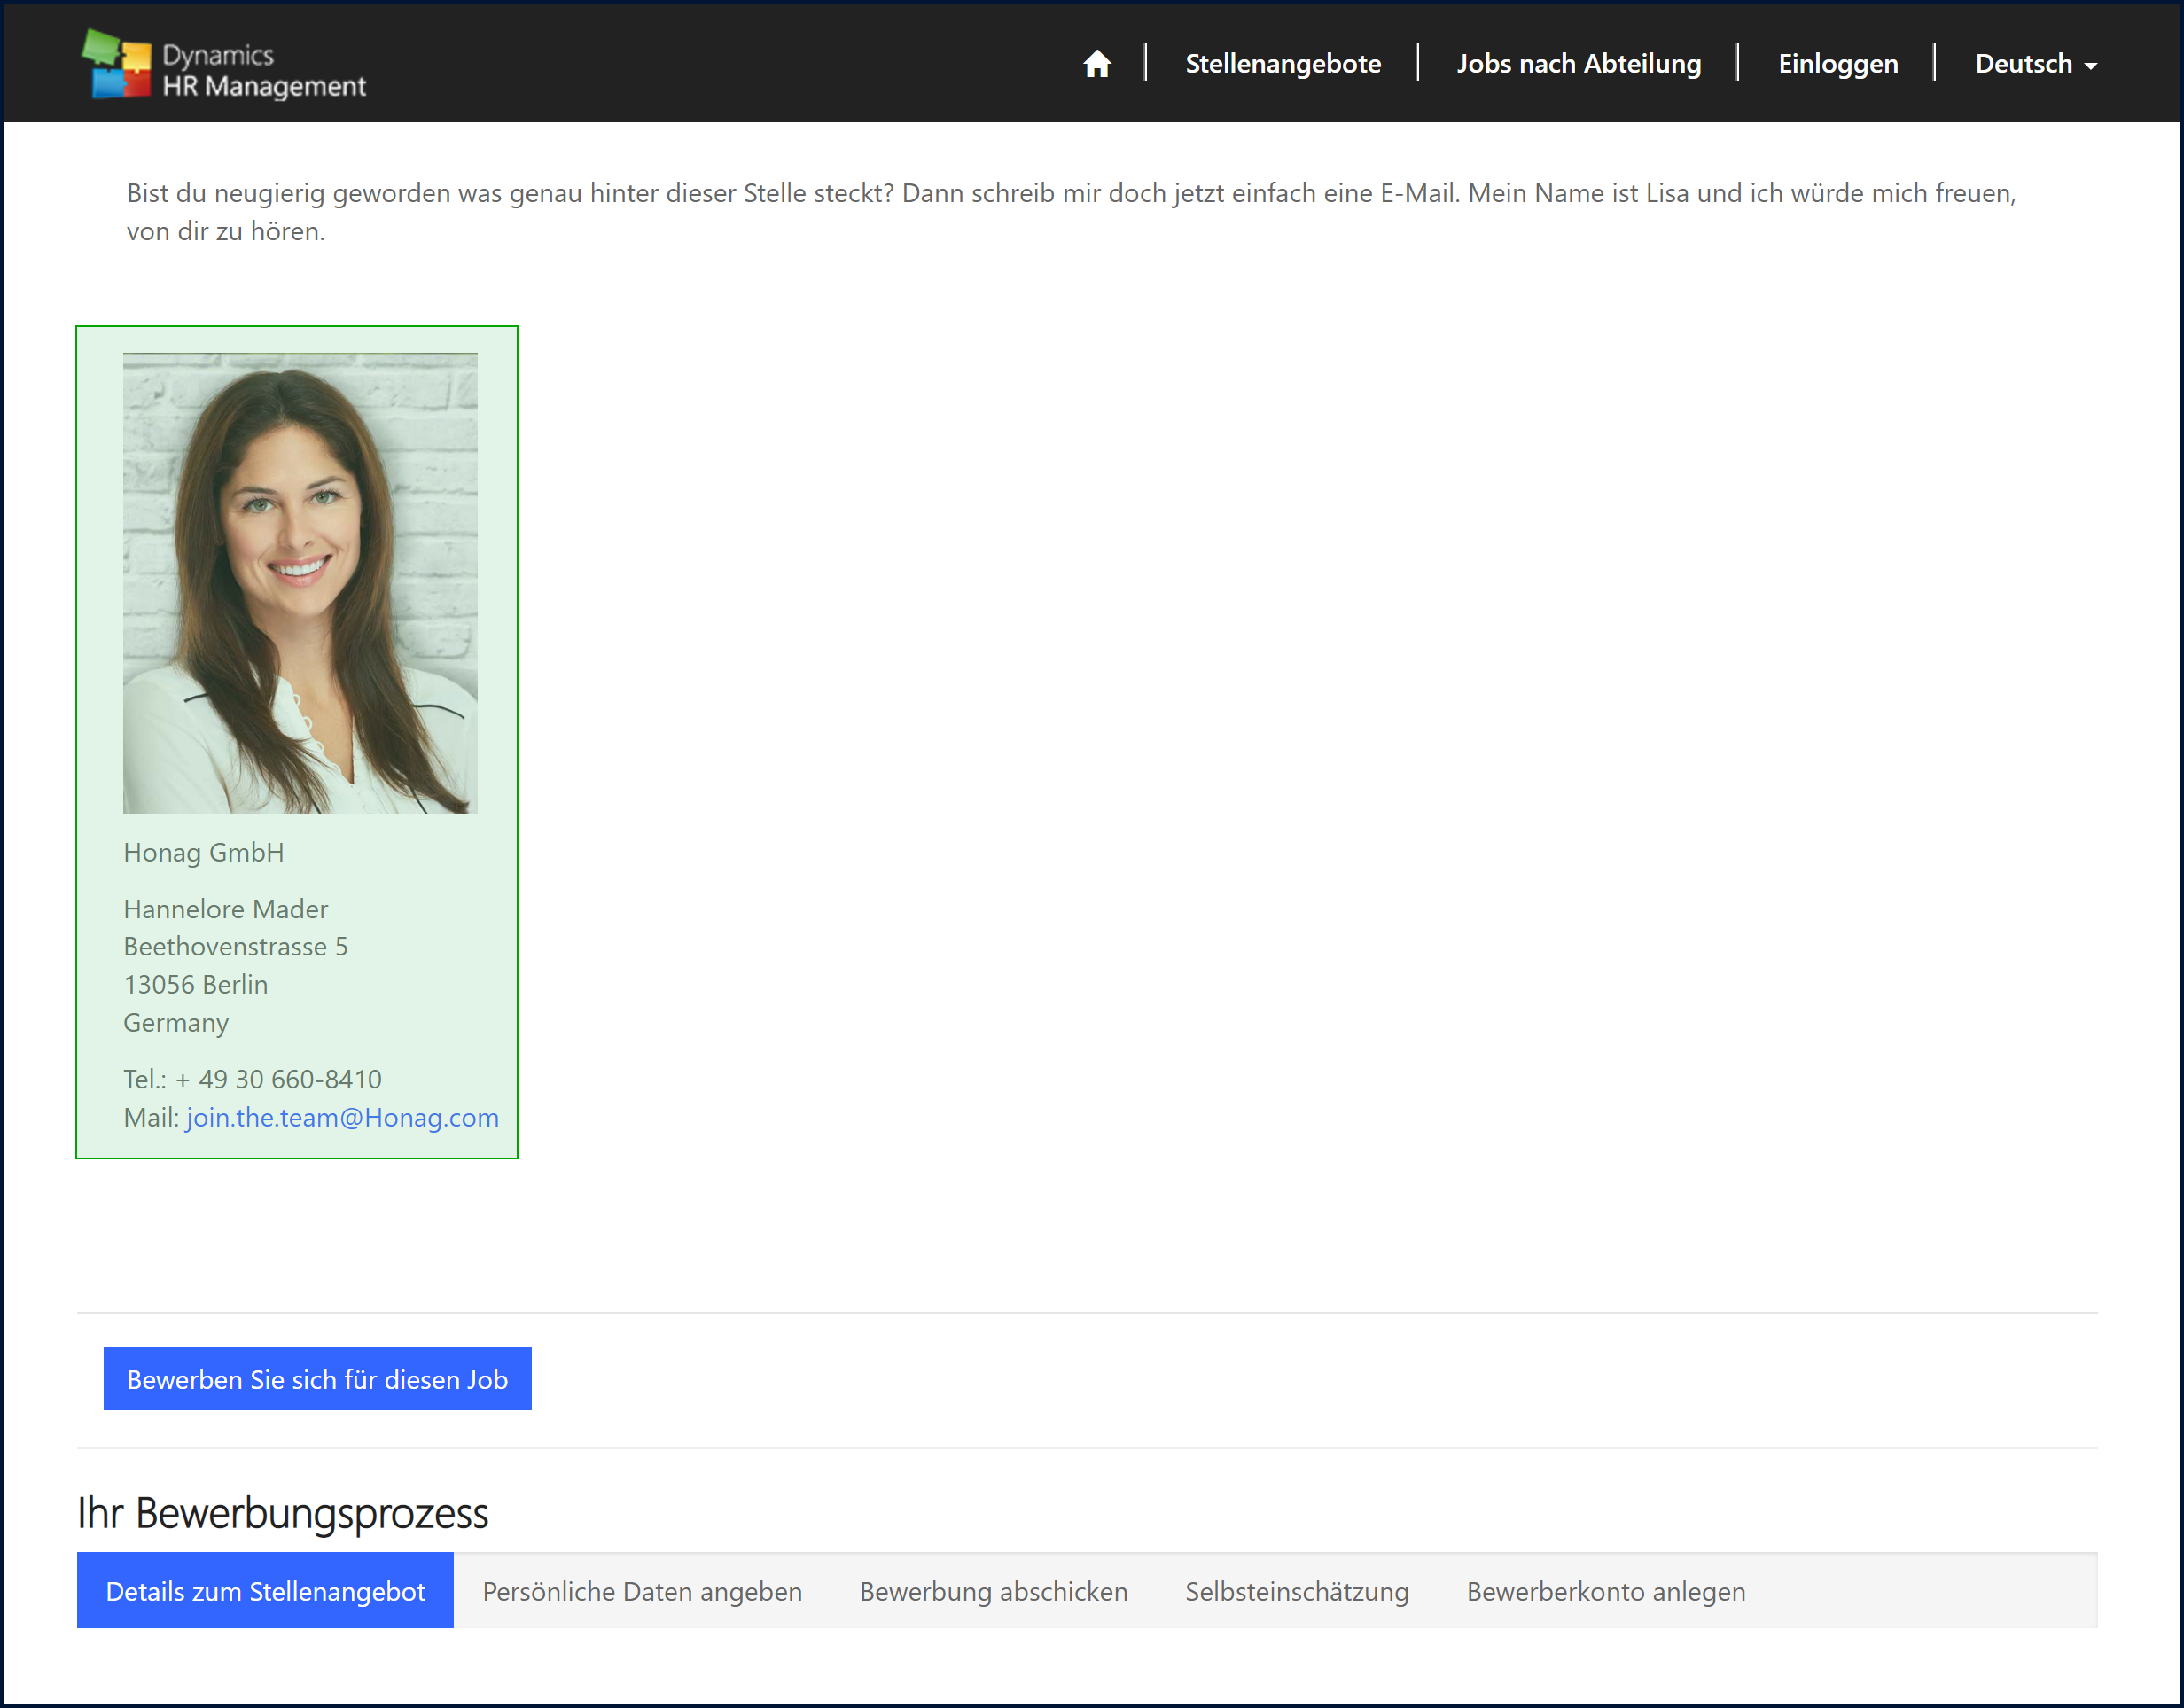
Task: Click the Ihr Bewerbungsprozess heading
Action: (x=283, y=1512)
